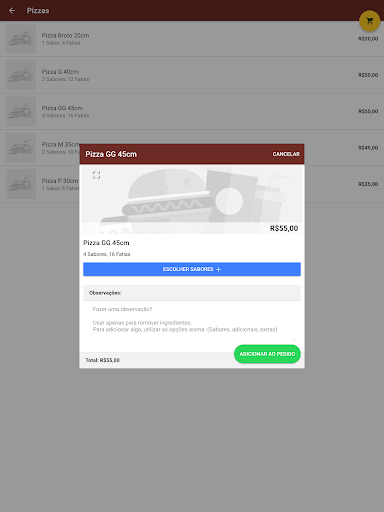Image resolution: width=384 pixels, height=512 pixels.
Task: Click the fullscreen expand icon on the dialog image
Action: click(x=96, y=175)
